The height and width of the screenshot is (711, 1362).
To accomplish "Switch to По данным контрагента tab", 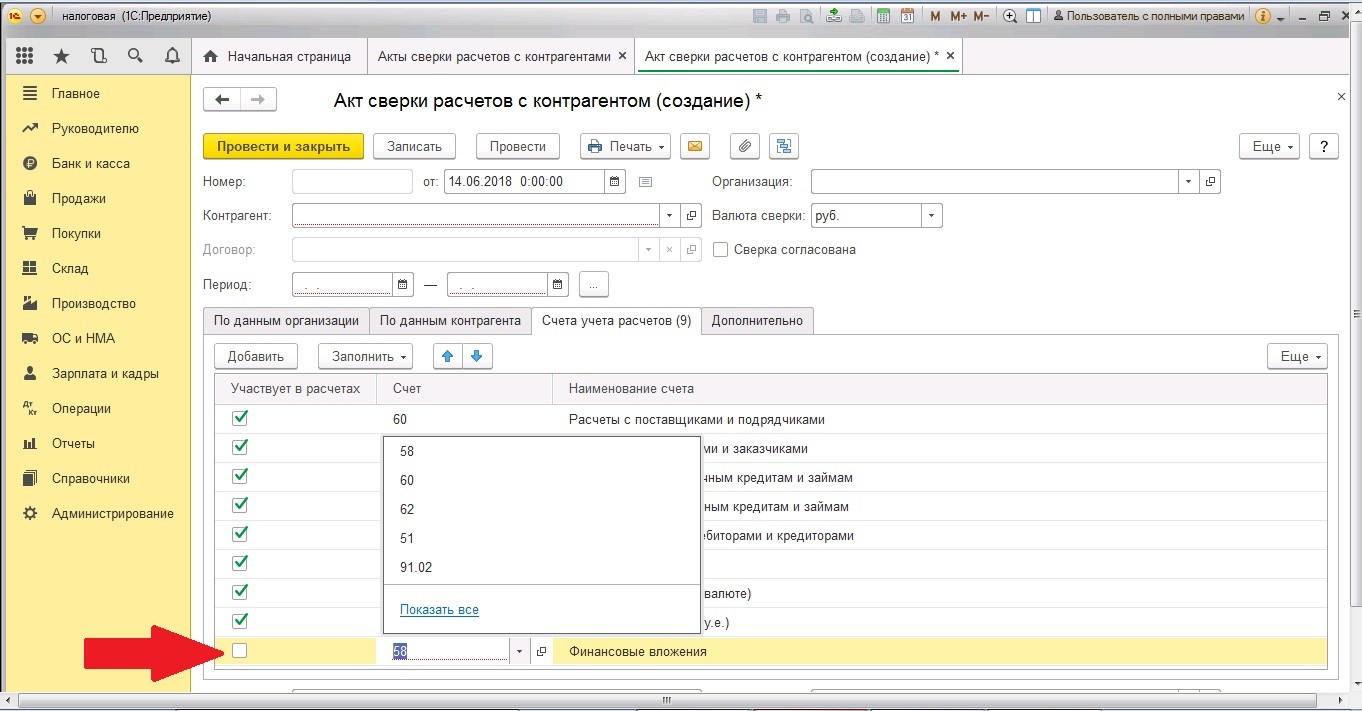I will coord(450,321).
